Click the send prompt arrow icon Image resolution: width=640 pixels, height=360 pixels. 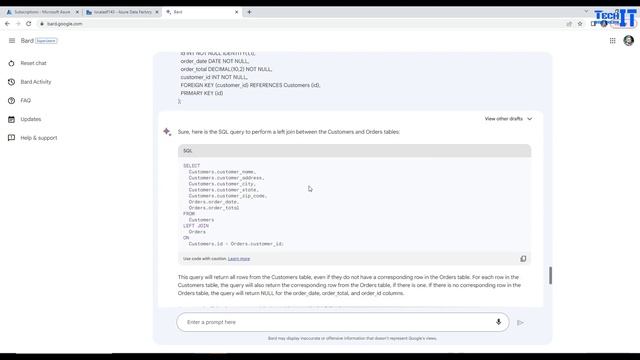(x=520, y=322)
